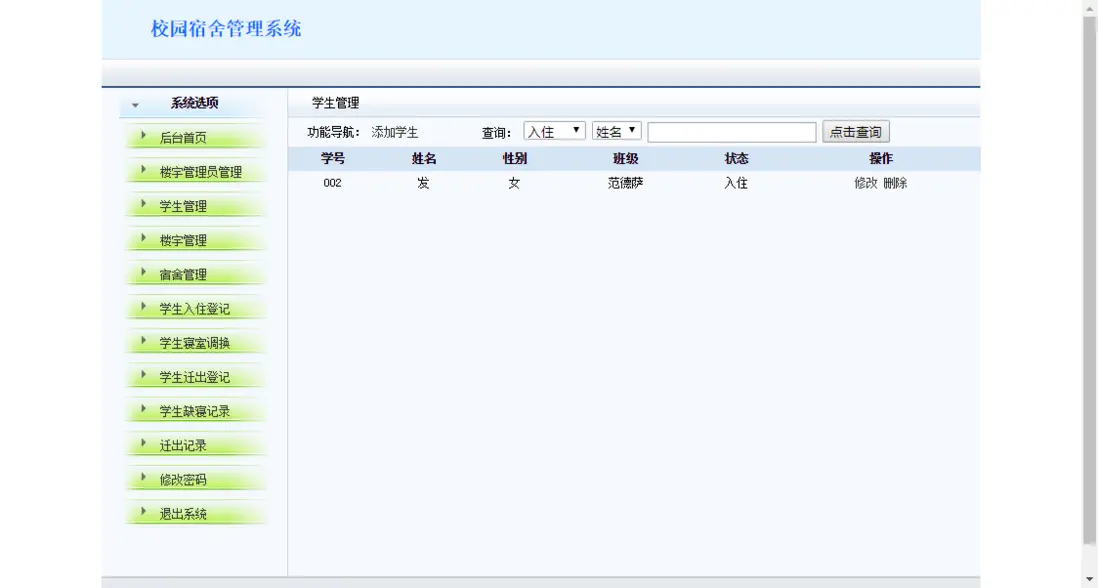
Task: Open the 姓名 search field dropdown
Action: click(x=618, y=130)
